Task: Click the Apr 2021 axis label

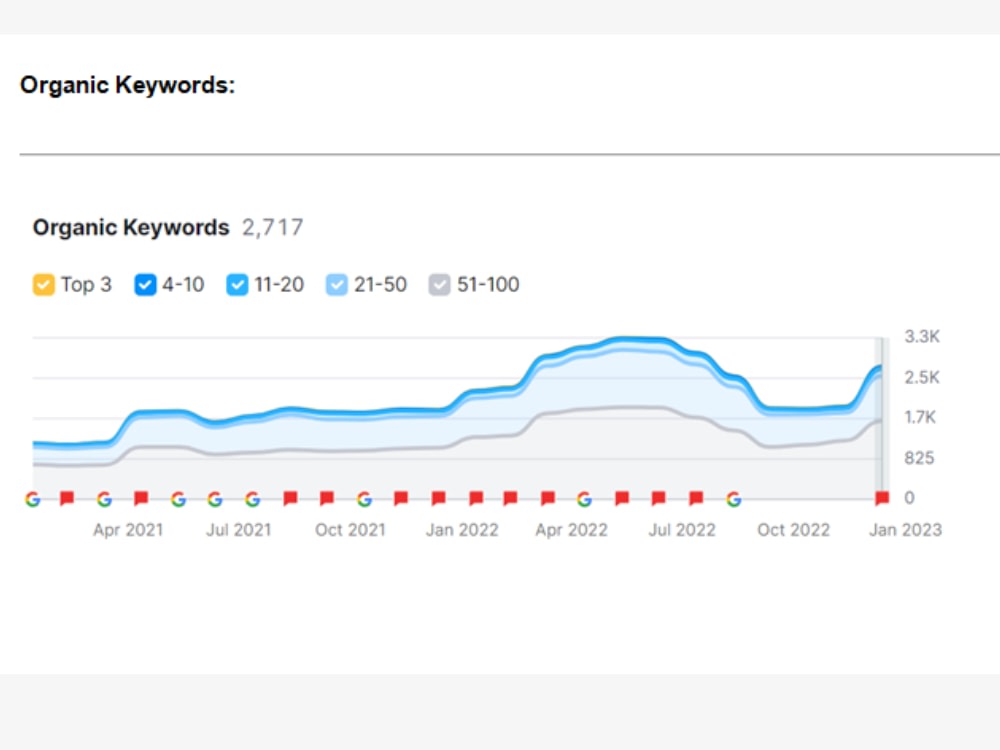Action: [x=128, y=530]
